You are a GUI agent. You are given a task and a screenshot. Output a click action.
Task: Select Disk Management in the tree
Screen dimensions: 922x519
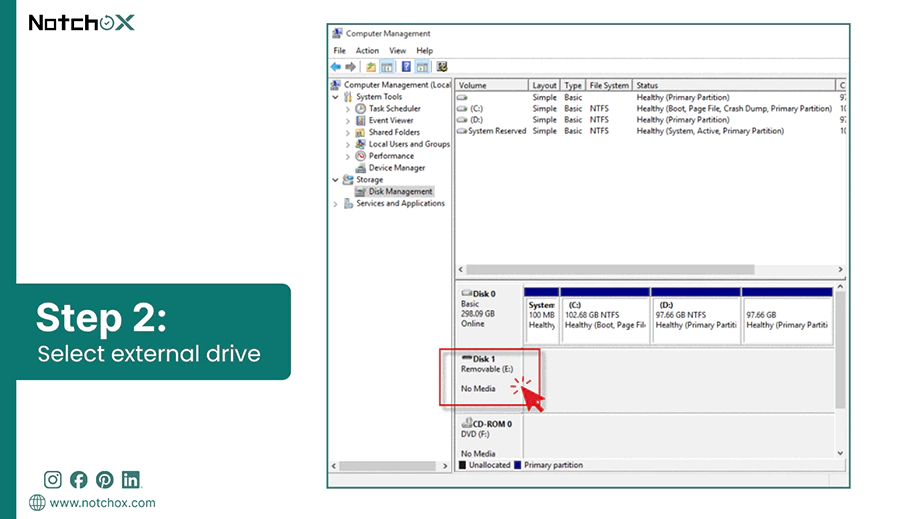pyautogui.click(x=400, y=192)
